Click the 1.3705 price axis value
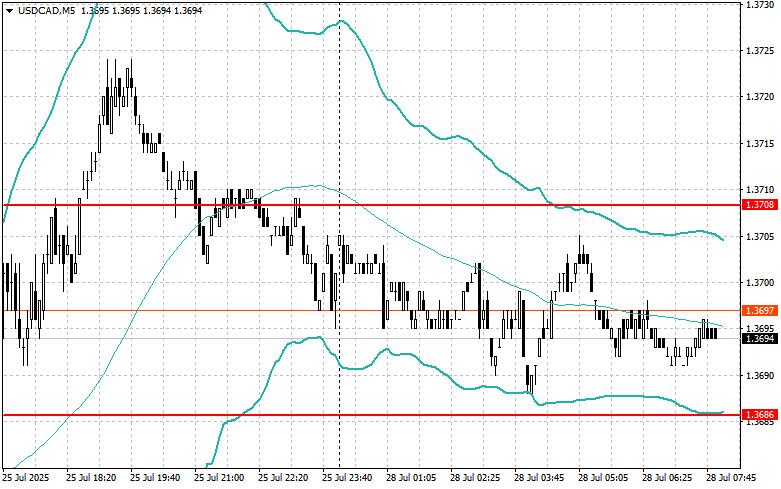Image resolution: width=781 pixels, height=489 pixels. 760,236
